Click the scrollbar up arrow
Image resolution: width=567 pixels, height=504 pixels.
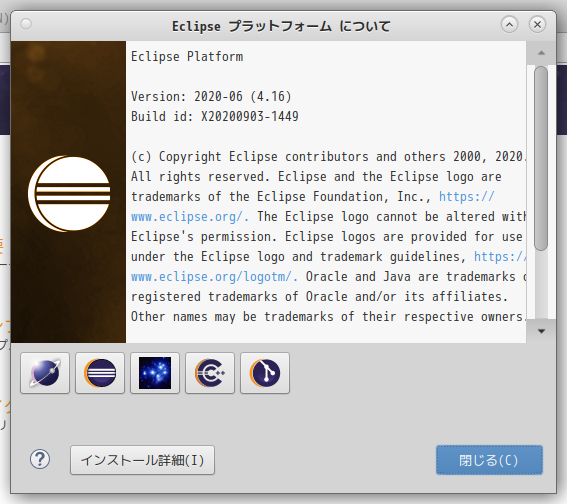tap(541, 53)
